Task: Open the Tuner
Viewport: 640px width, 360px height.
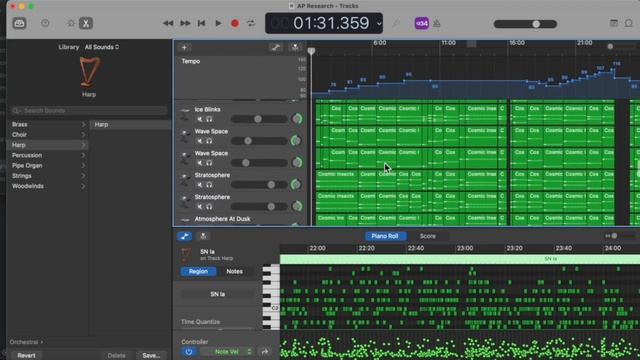Action: point(396,23)
